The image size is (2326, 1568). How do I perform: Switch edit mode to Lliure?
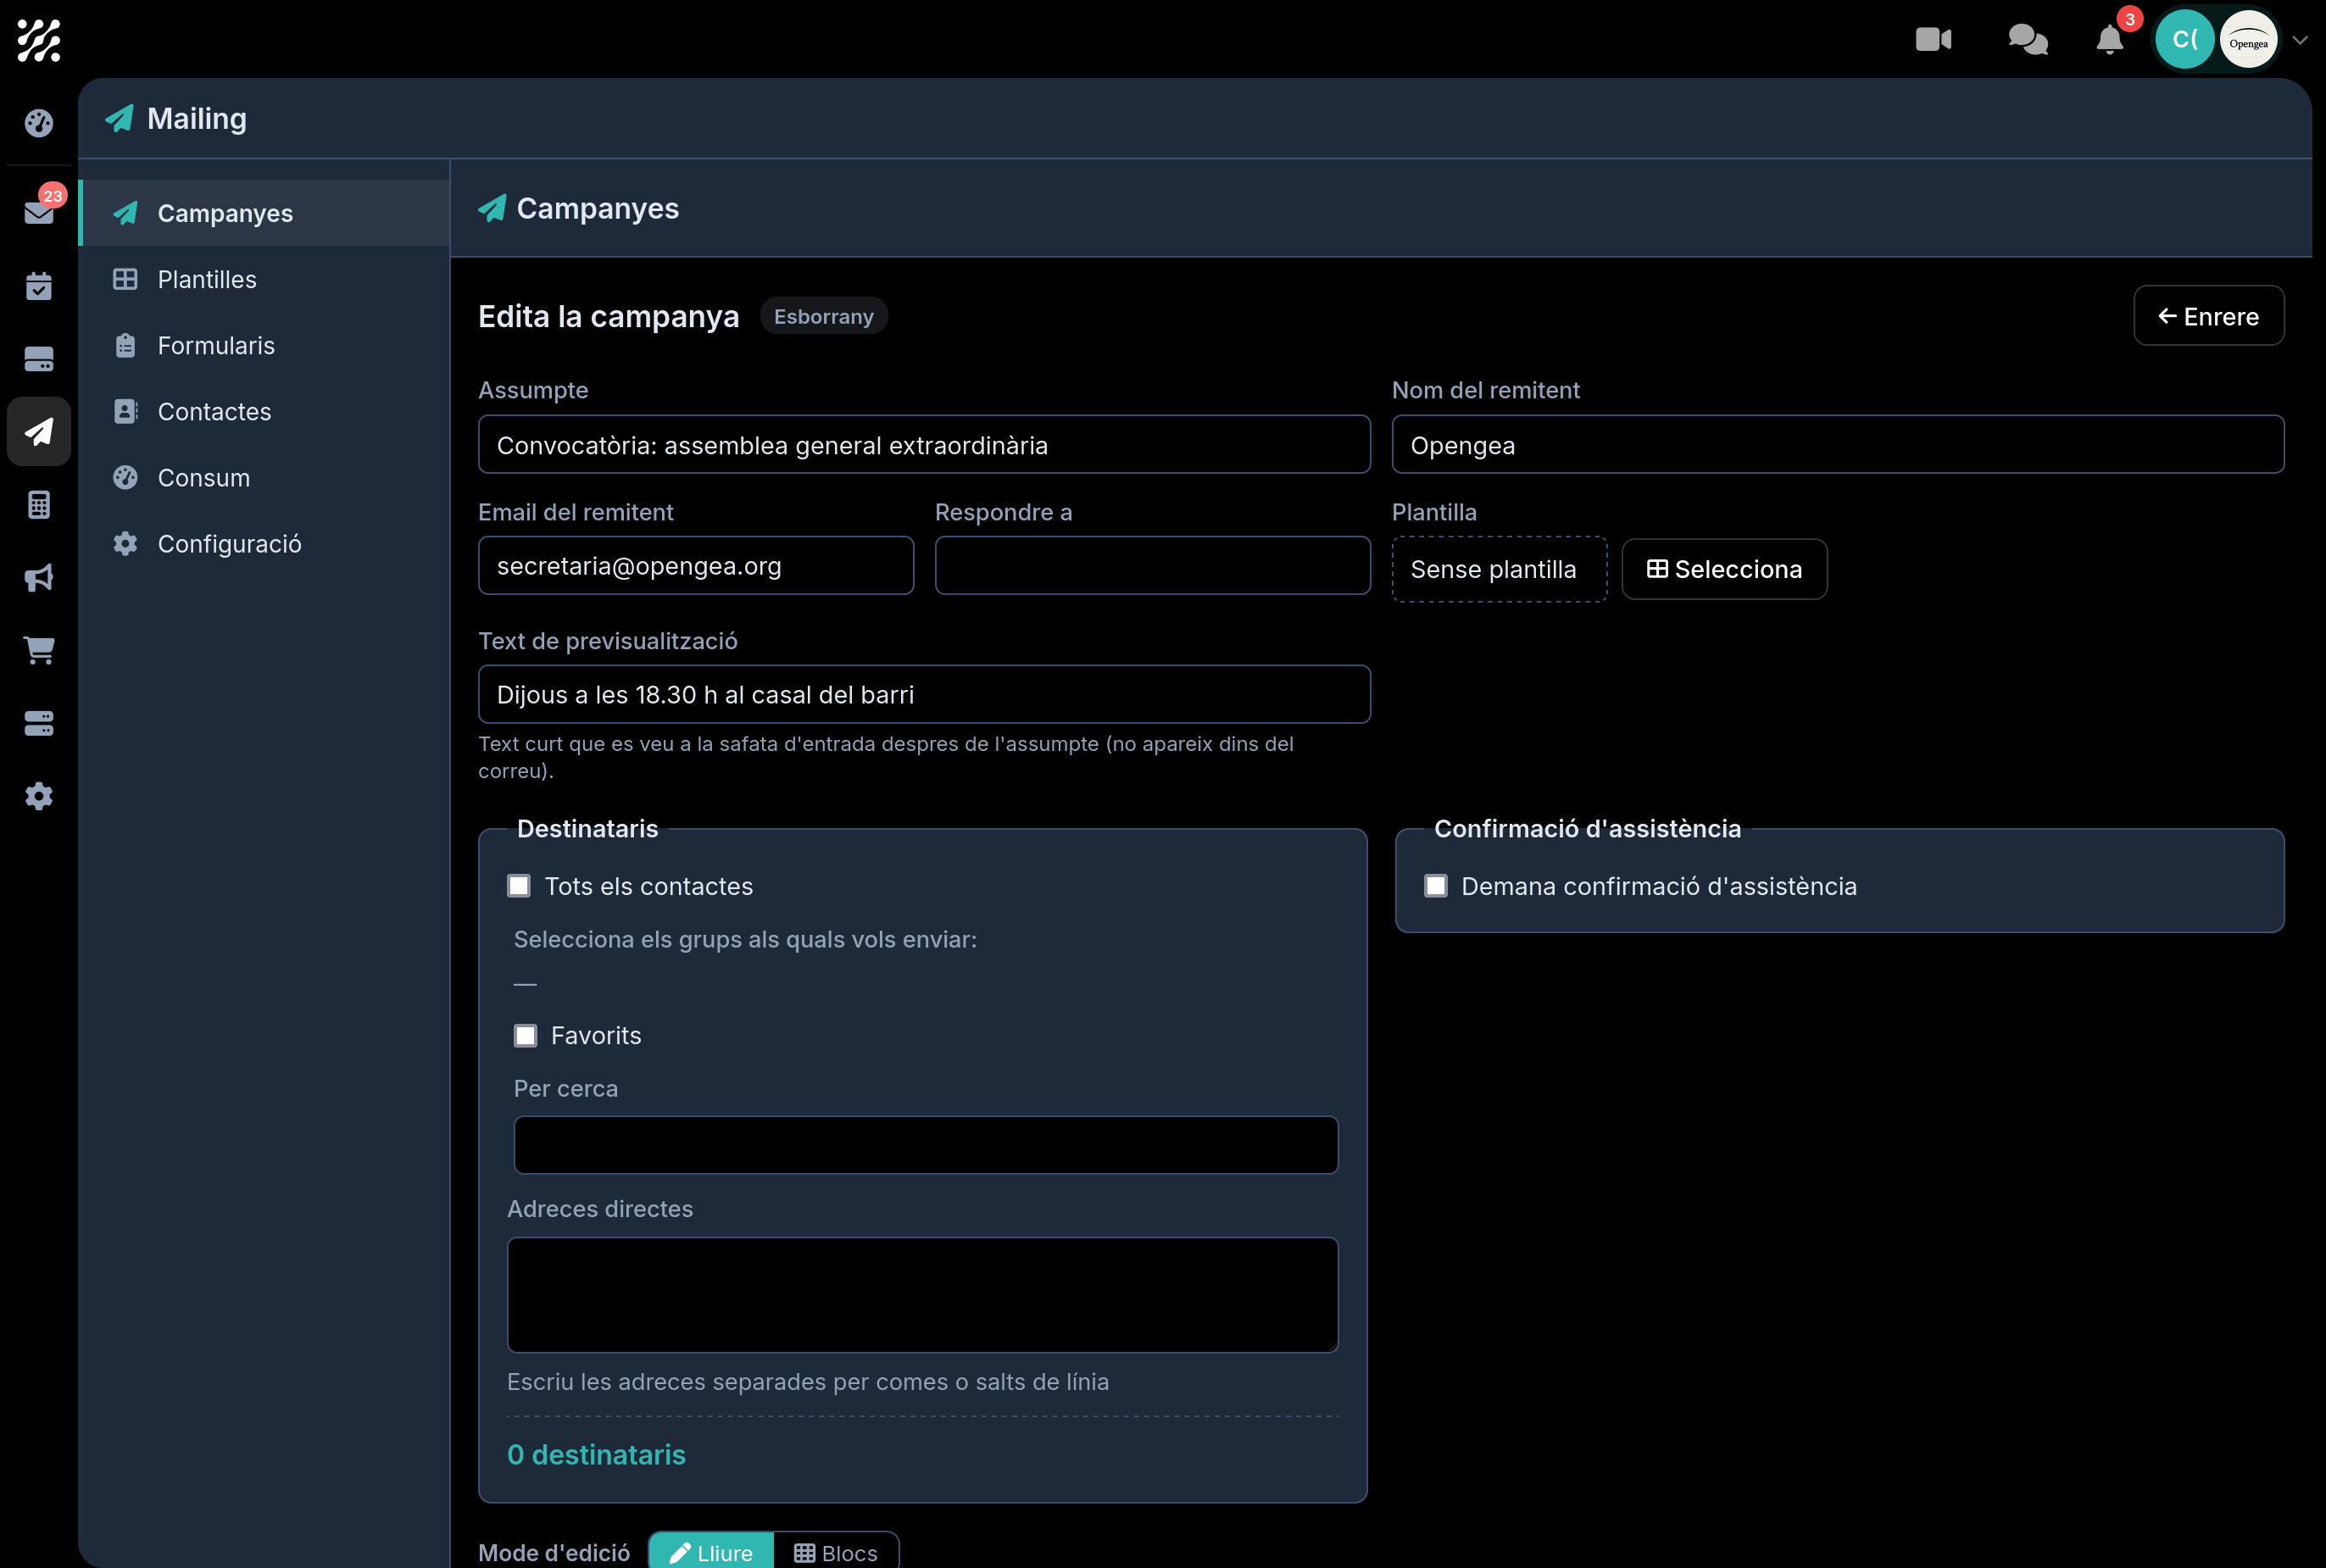711,1552
